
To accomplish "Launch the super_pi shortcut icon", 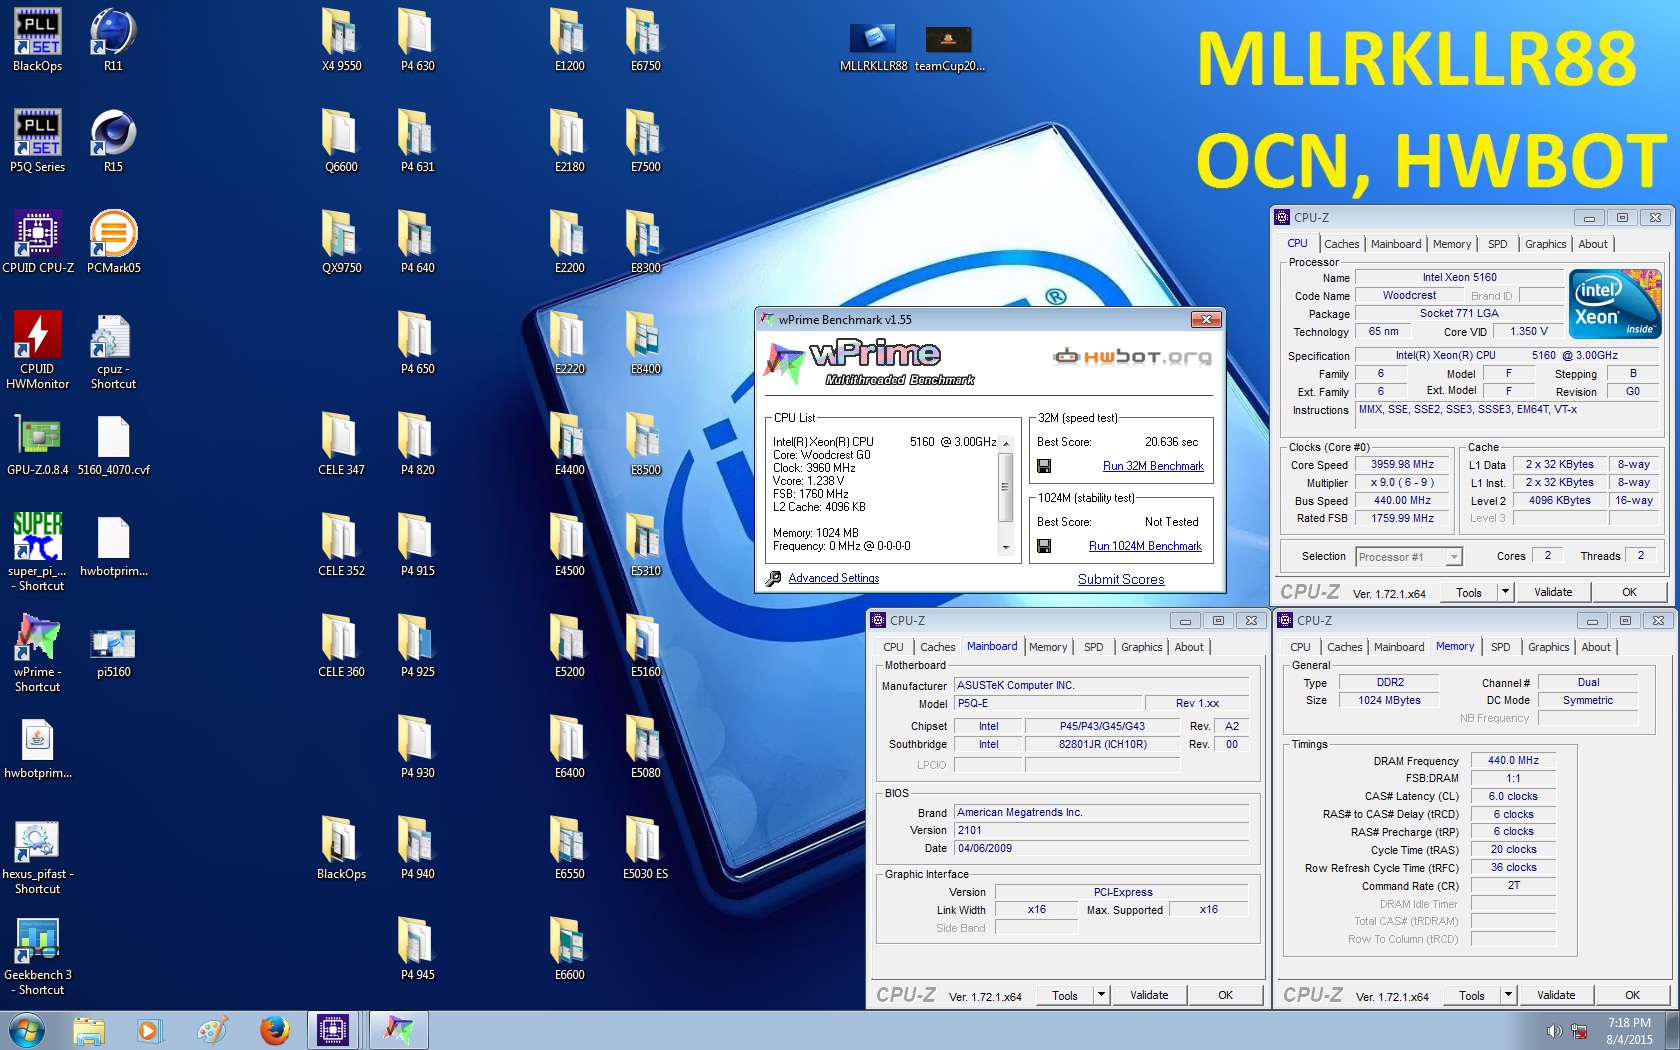I will [37, 537].
